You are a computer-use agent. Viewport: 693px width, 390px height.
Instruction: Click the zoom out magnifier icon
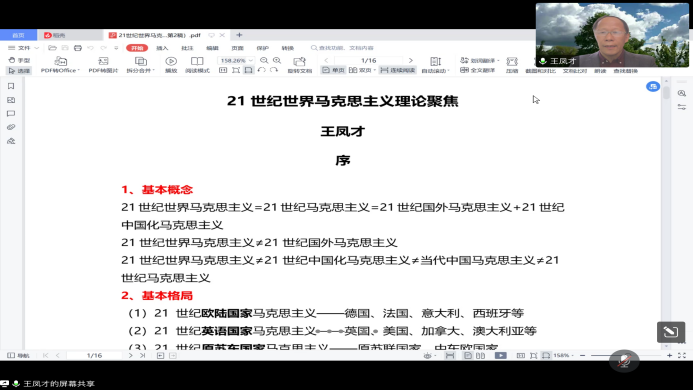click(264, 61)
